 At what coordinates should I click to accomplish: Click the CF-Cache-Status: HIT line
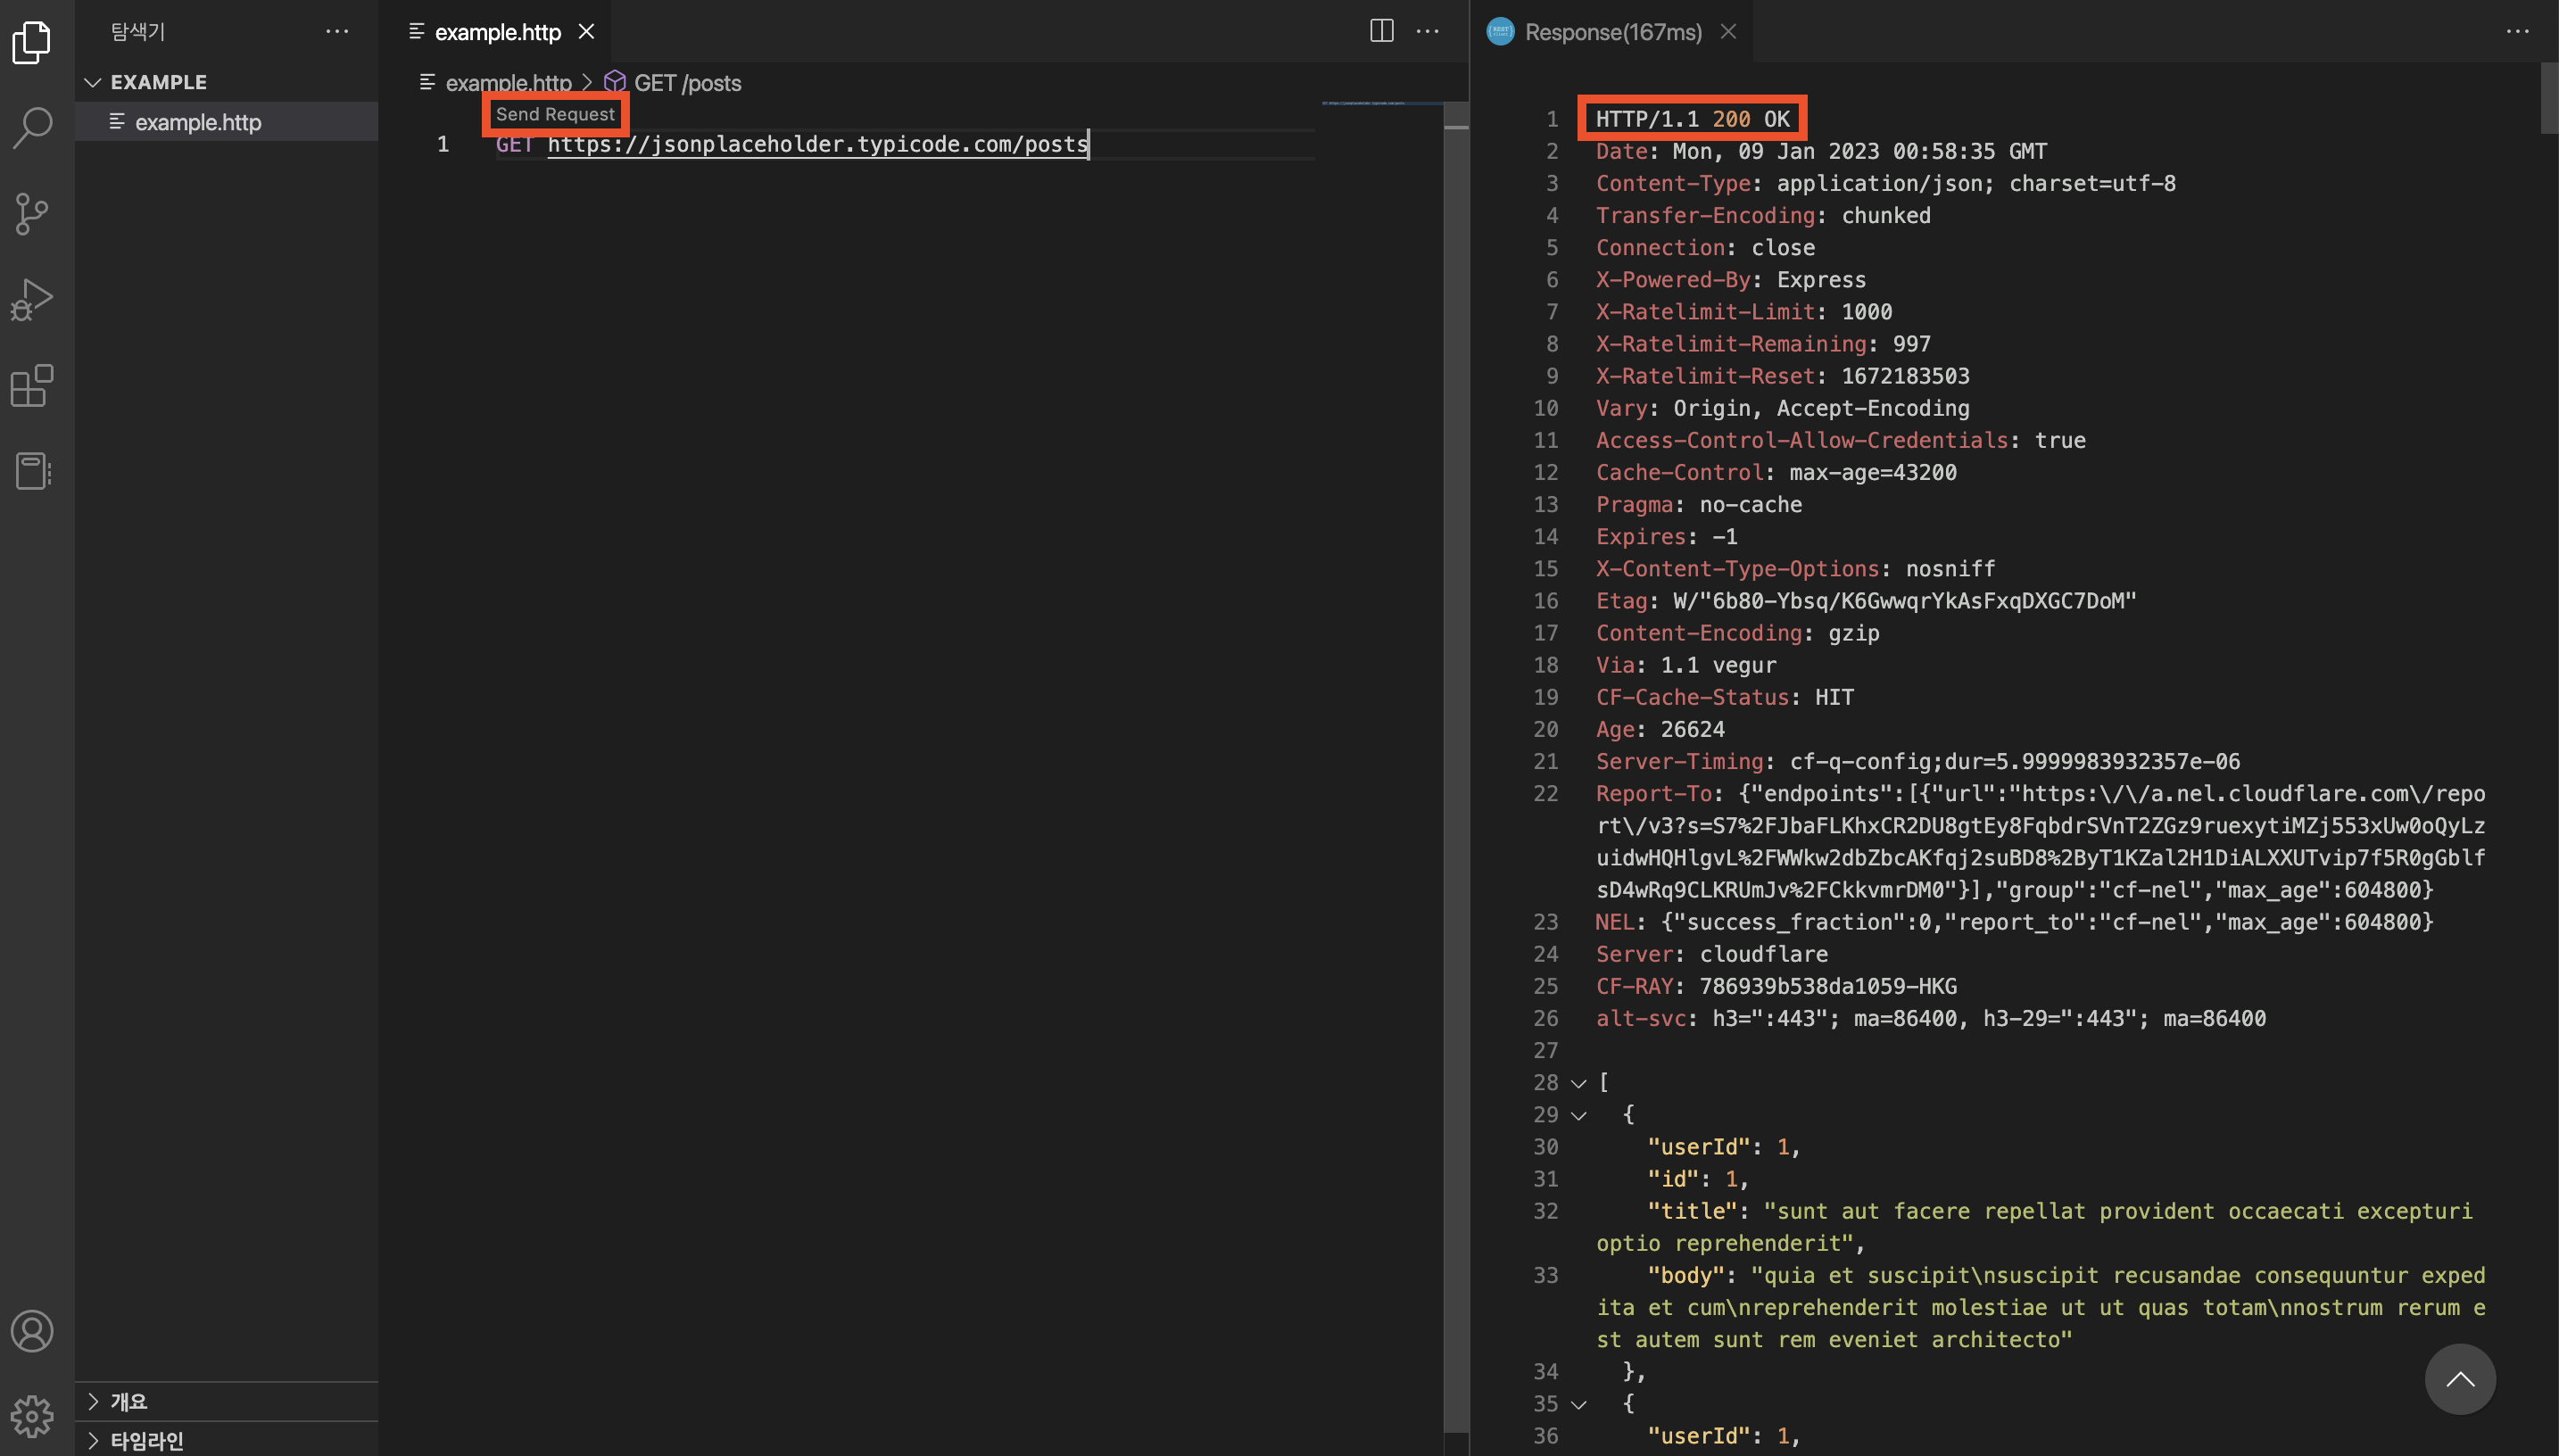(x=1724, y=697)
